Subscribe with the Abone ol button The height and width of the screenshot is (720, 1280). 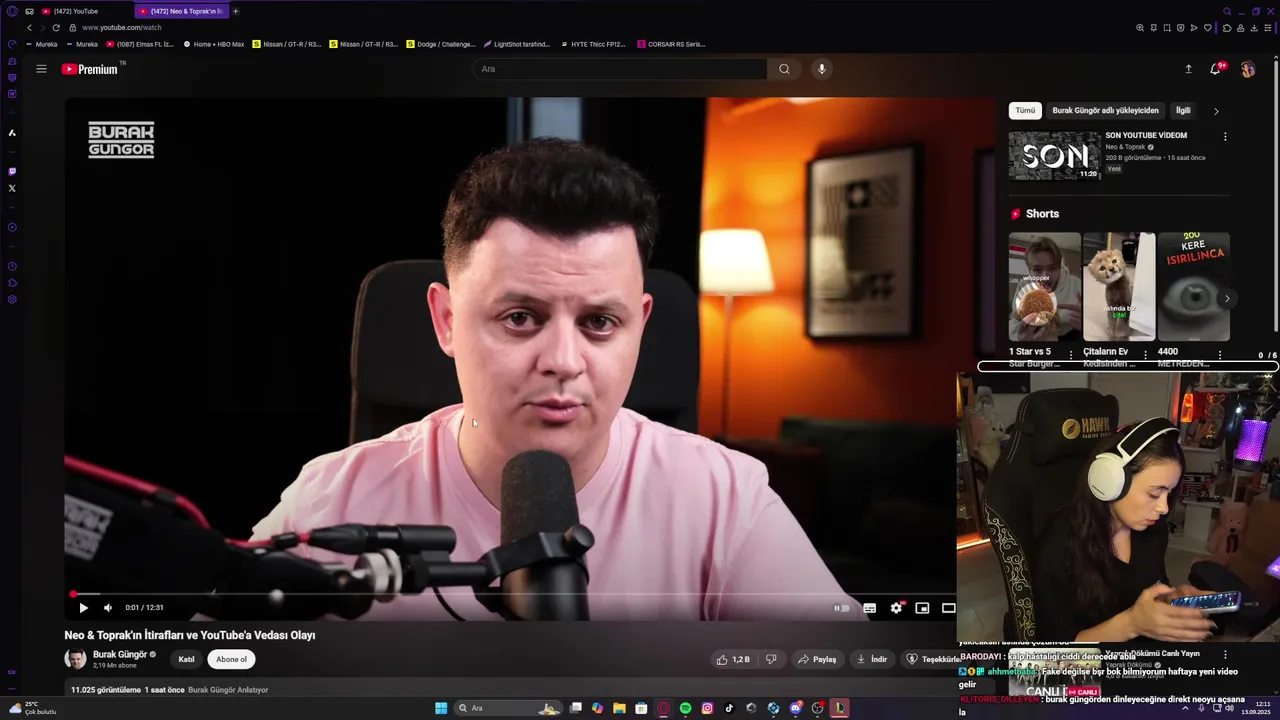[x=231, y=659]
